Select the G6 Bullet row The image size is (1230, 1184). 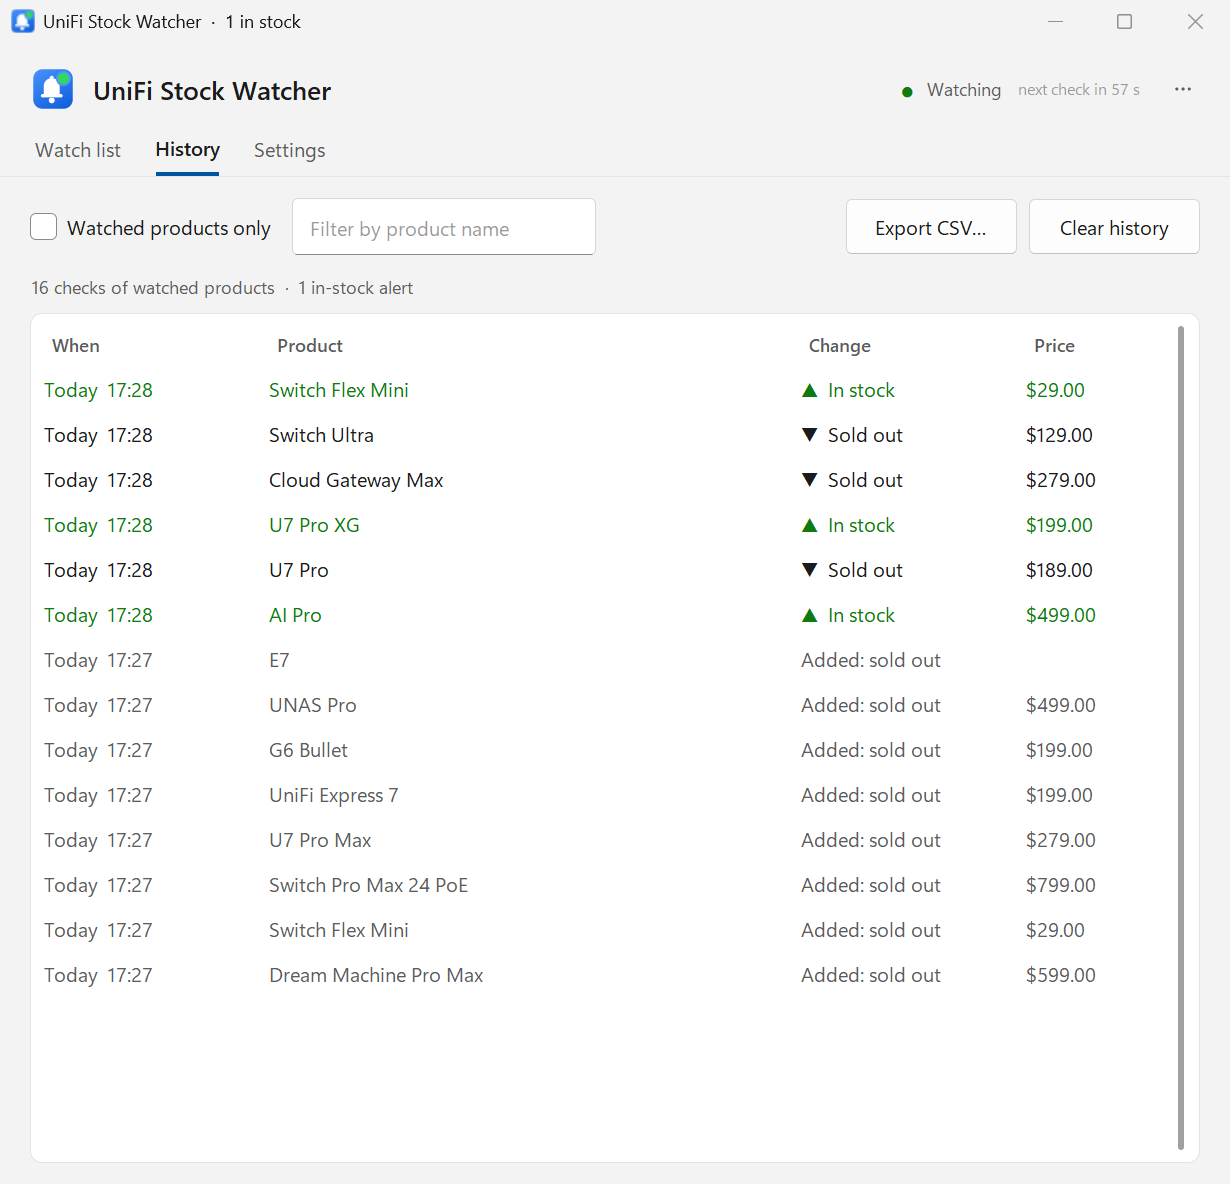pyautogui.click(x=603, y=750)
